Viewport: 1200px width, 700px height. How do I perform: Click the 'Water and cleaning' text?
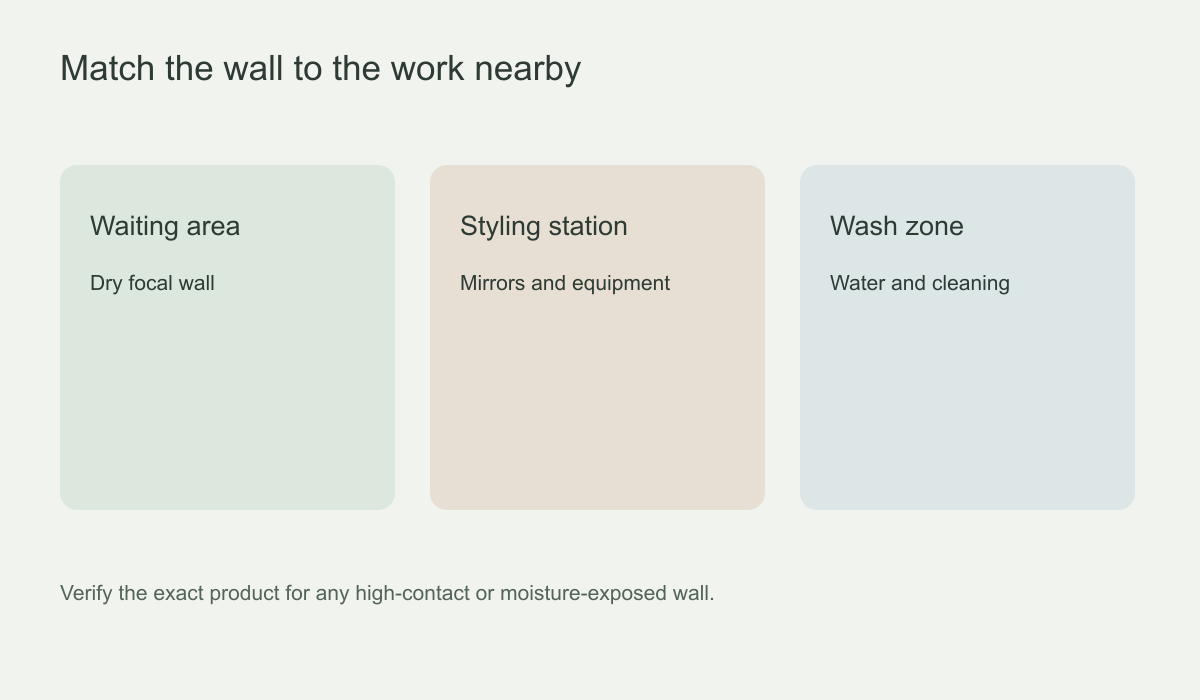(920, 283)
